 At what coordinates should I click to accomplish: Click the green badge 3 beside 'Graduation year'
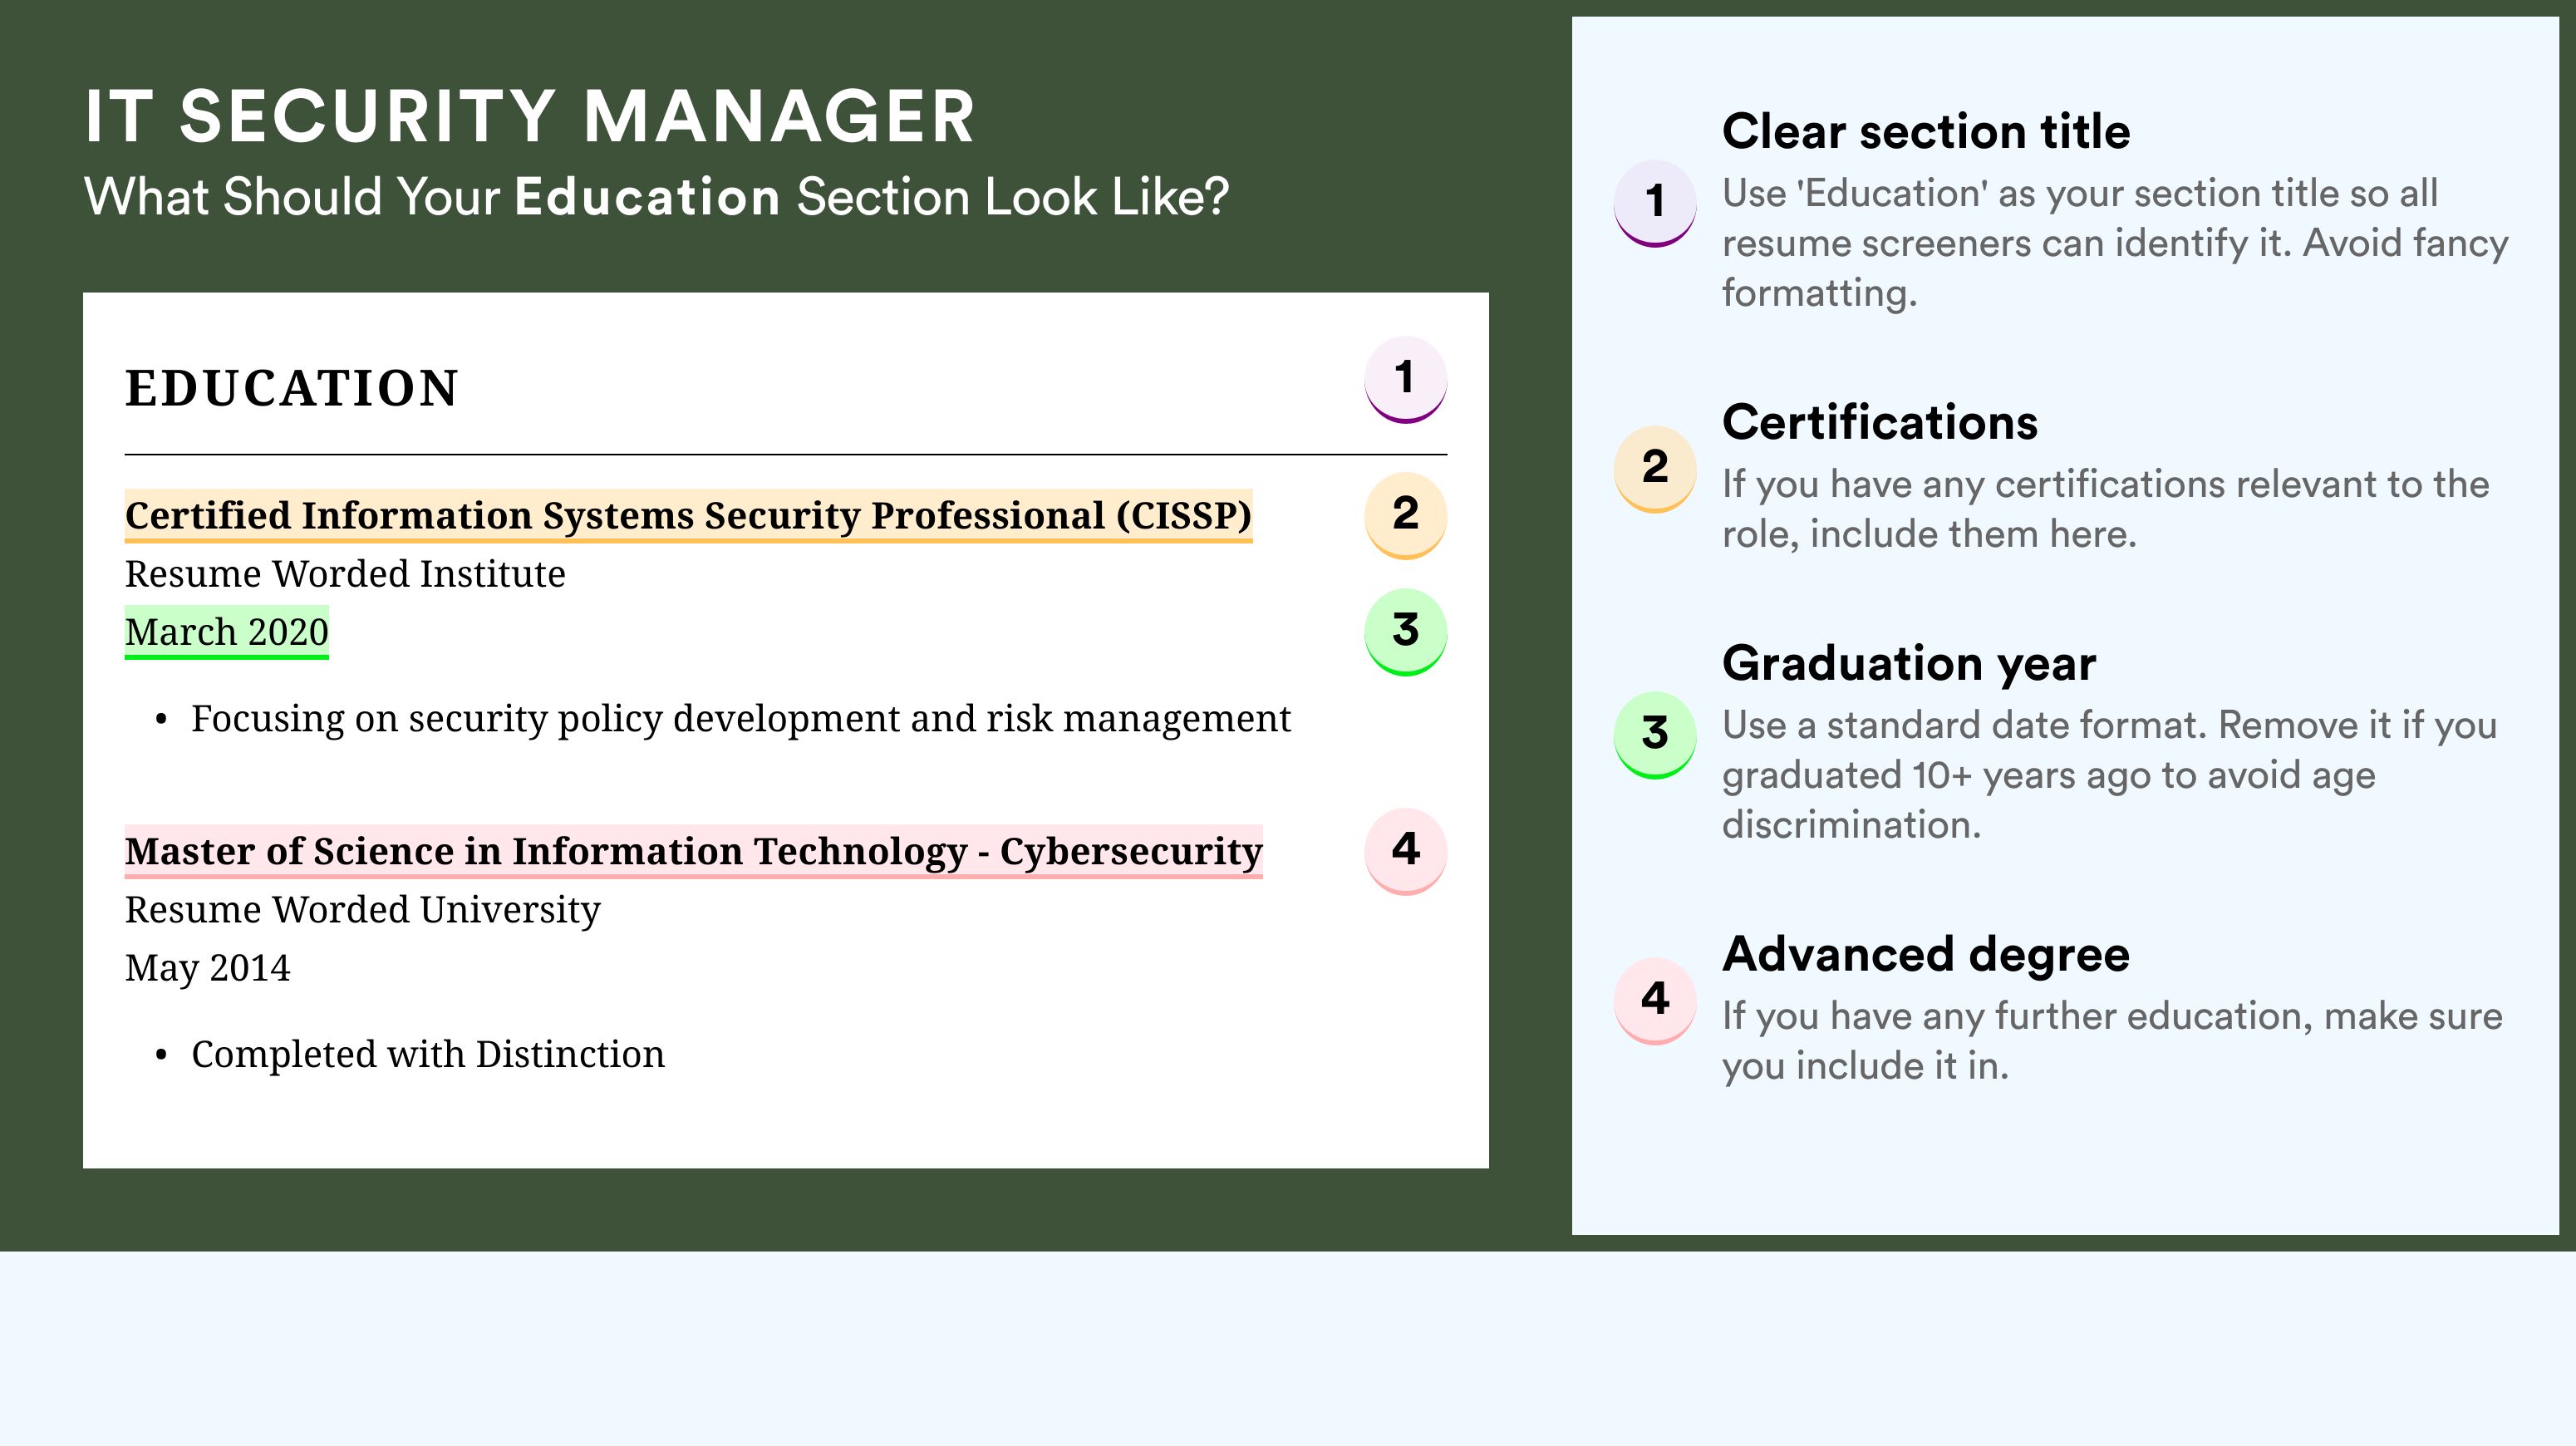point(1655,735)
